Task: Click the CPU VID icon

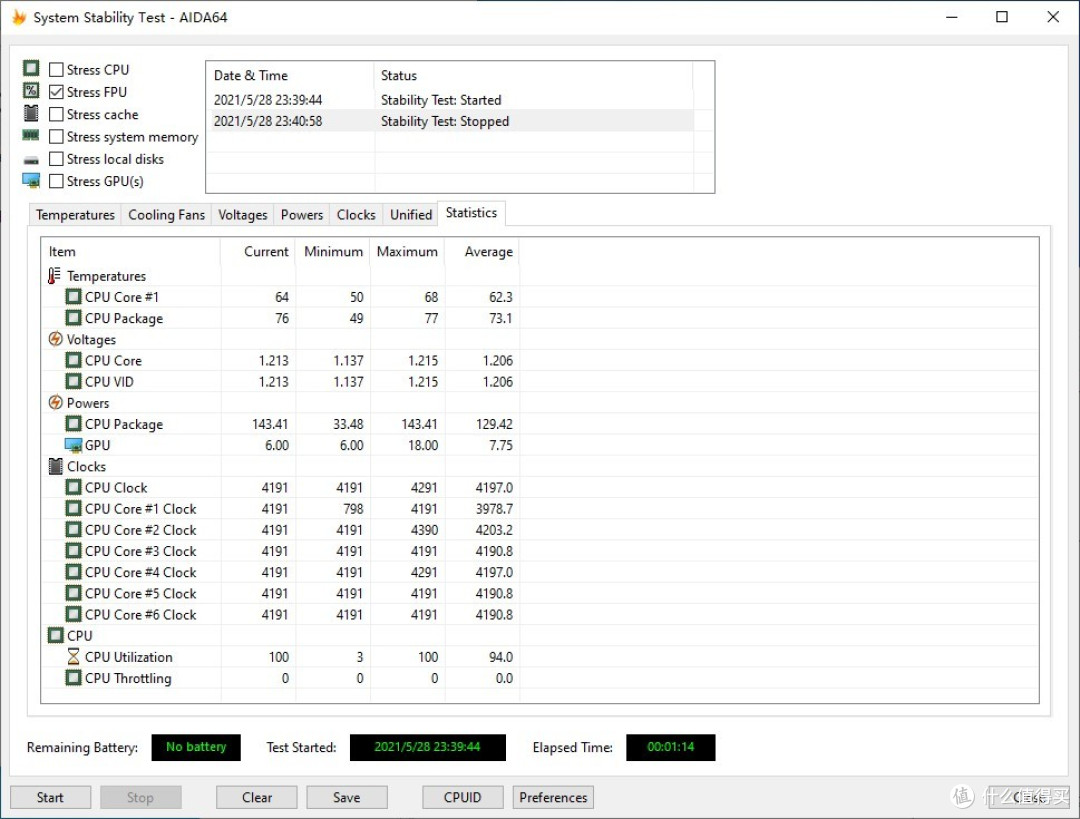Action: [73, 381]
